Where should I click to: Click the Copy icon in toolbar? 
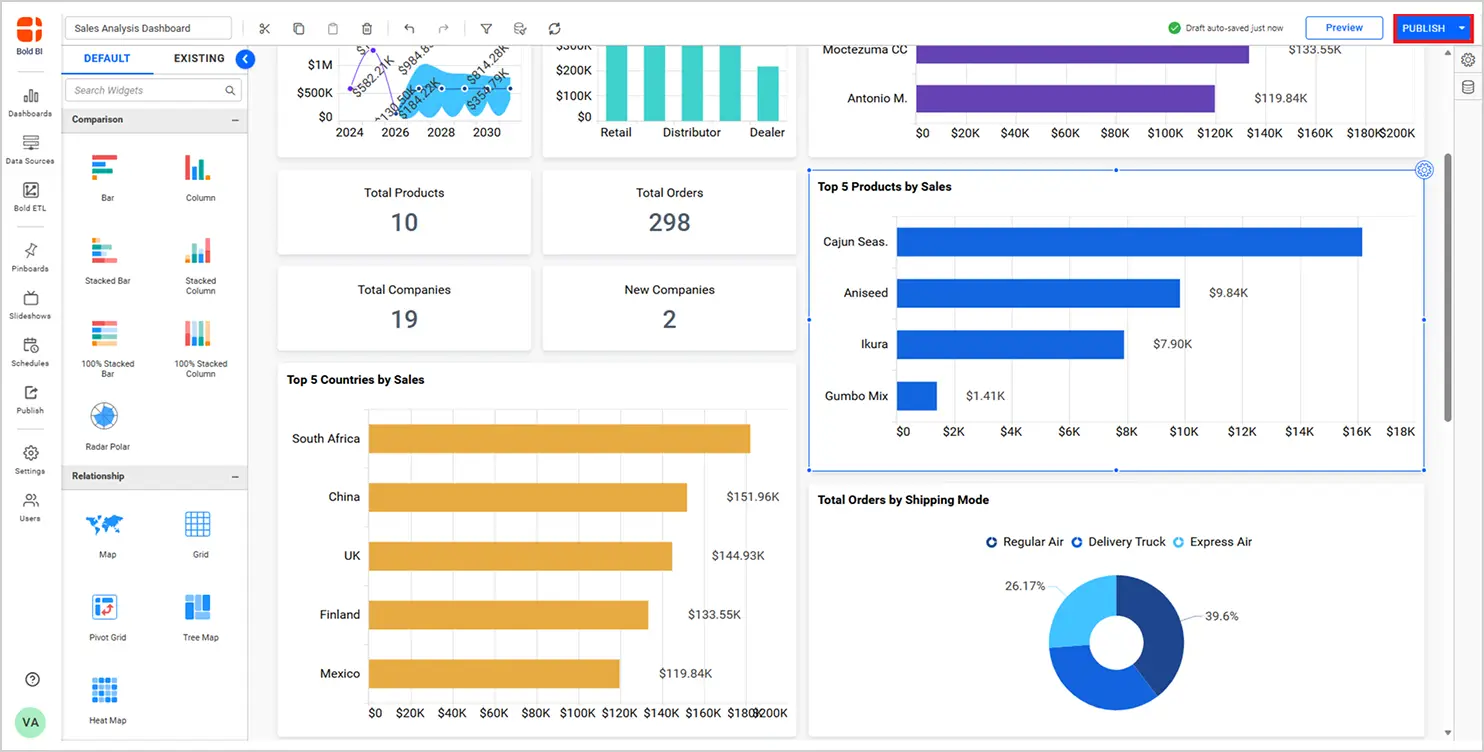(299, 29)
